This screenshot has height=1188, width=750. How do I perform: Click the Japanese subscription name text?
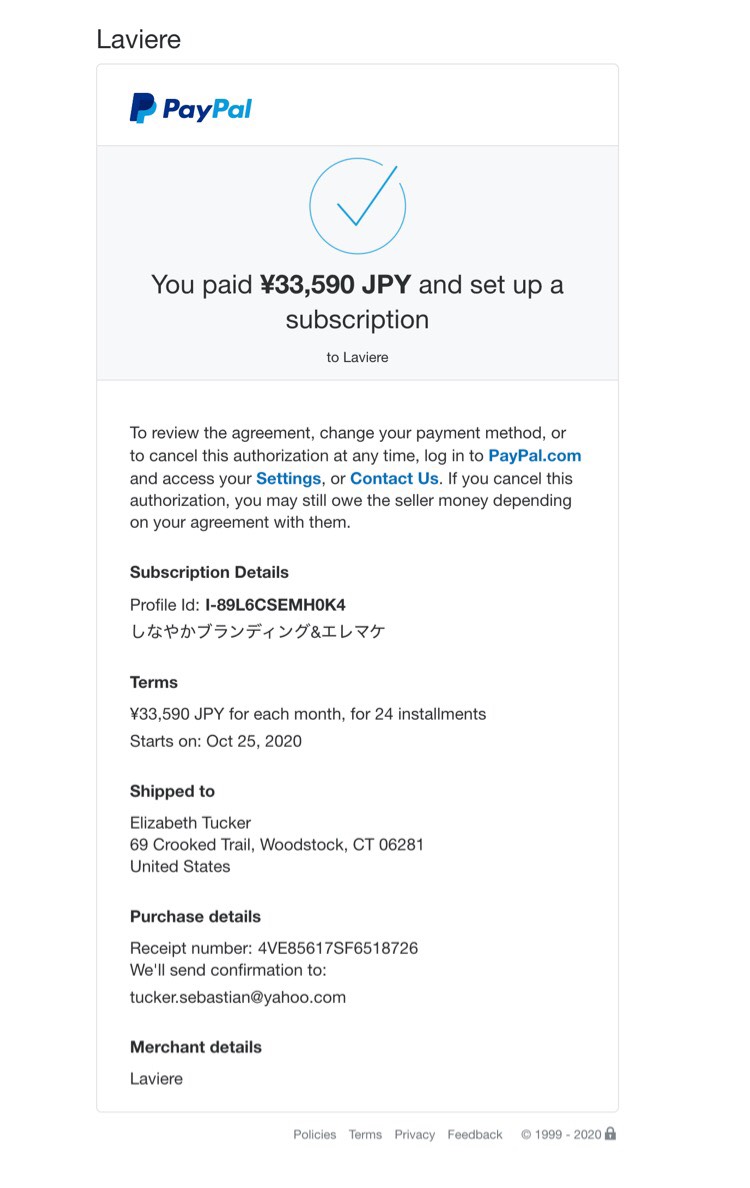pyautogui.click(x=258, y=631)
